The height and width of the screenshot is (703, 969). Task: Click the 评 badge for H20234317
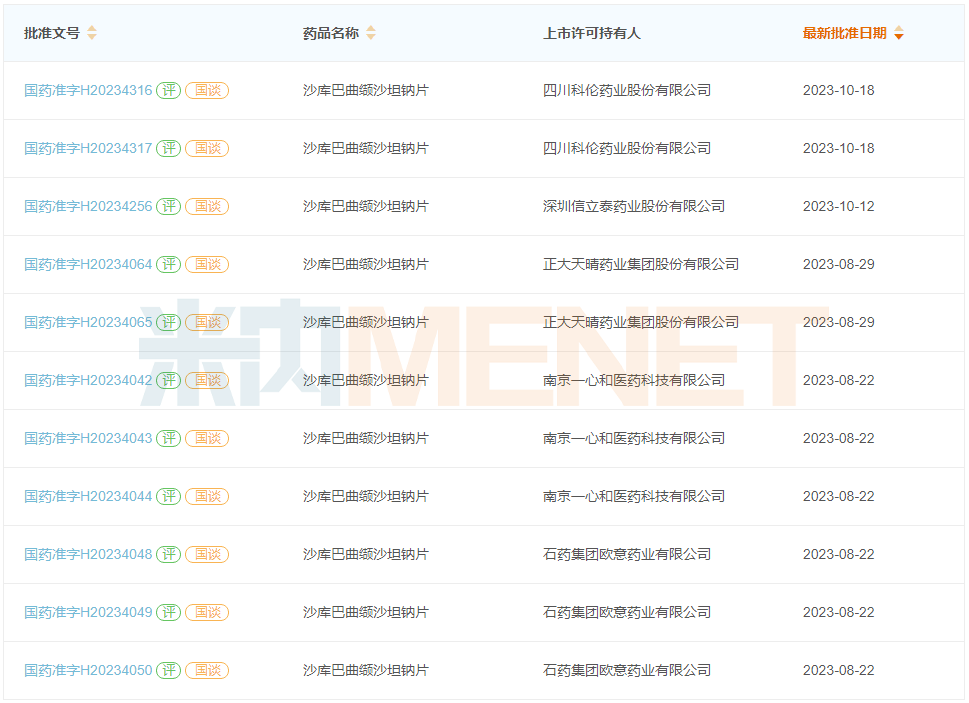[x=168, y=148]
